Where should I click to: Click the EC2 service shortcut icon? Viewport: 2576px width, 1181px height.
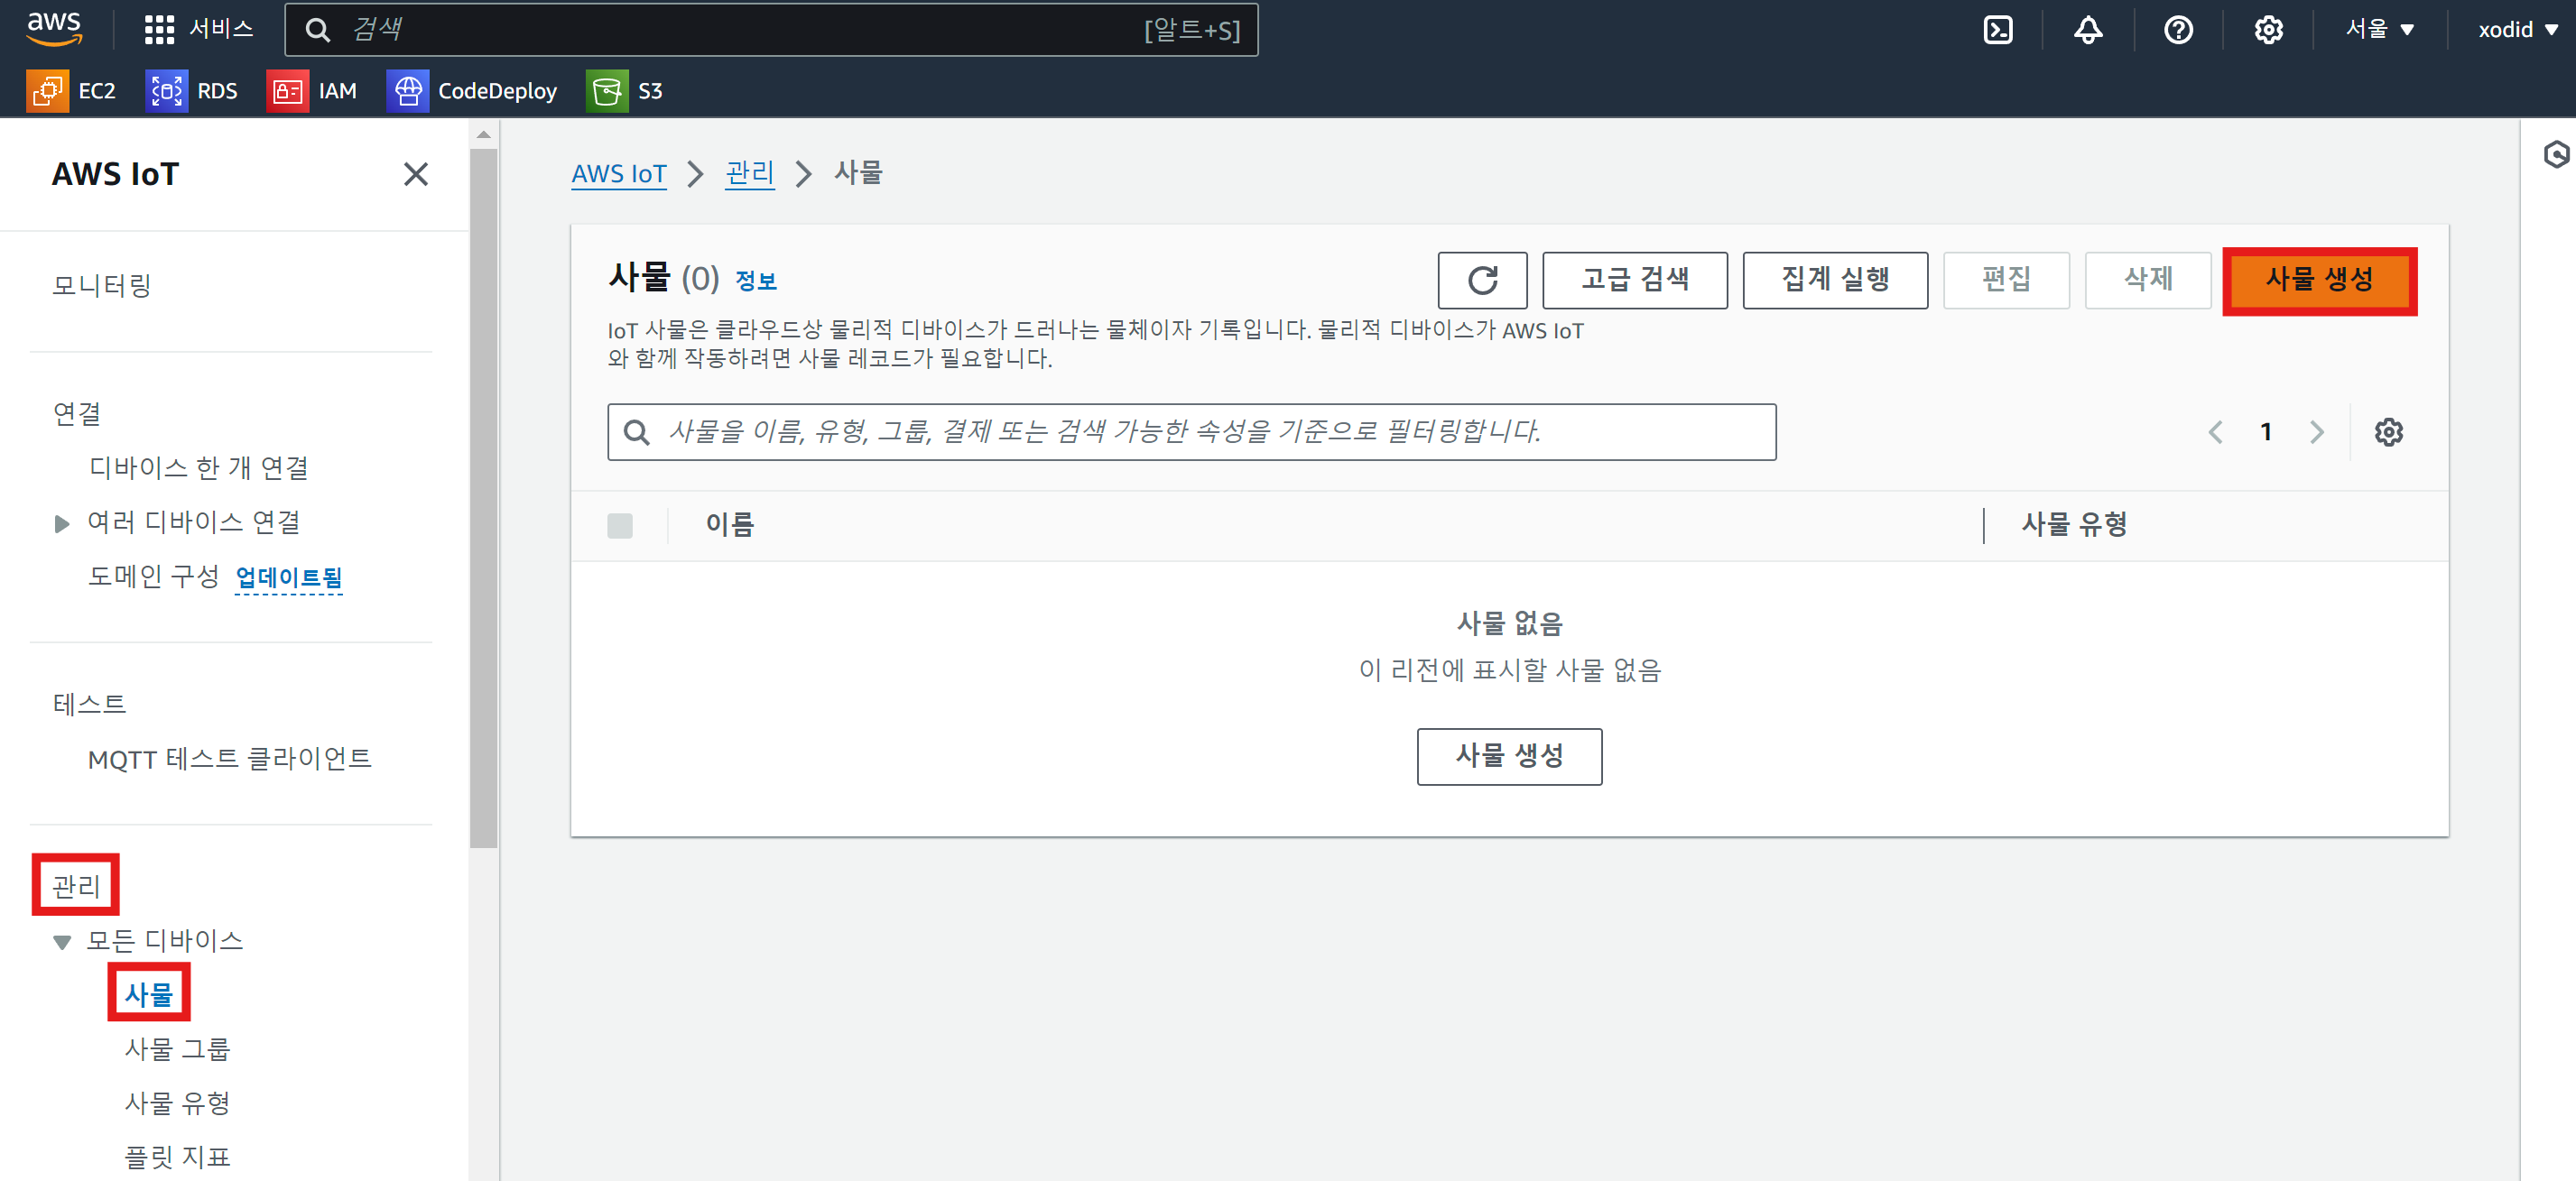[47, 91]
